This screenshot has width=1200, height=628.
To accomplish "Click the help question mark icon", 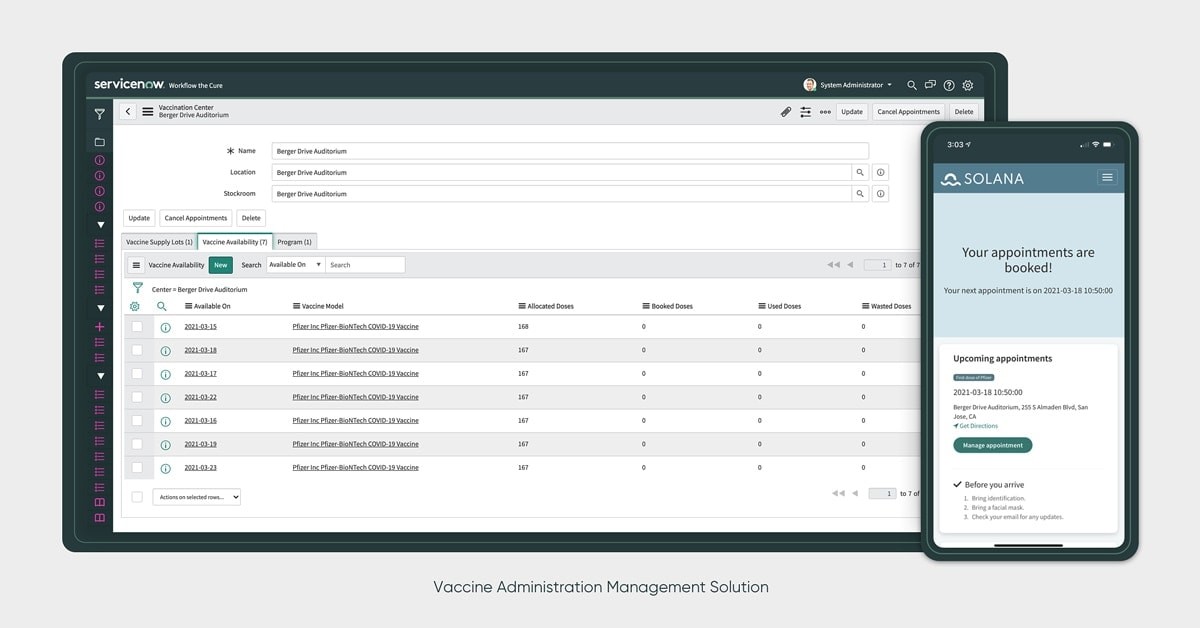I will [x=949, y=86].
